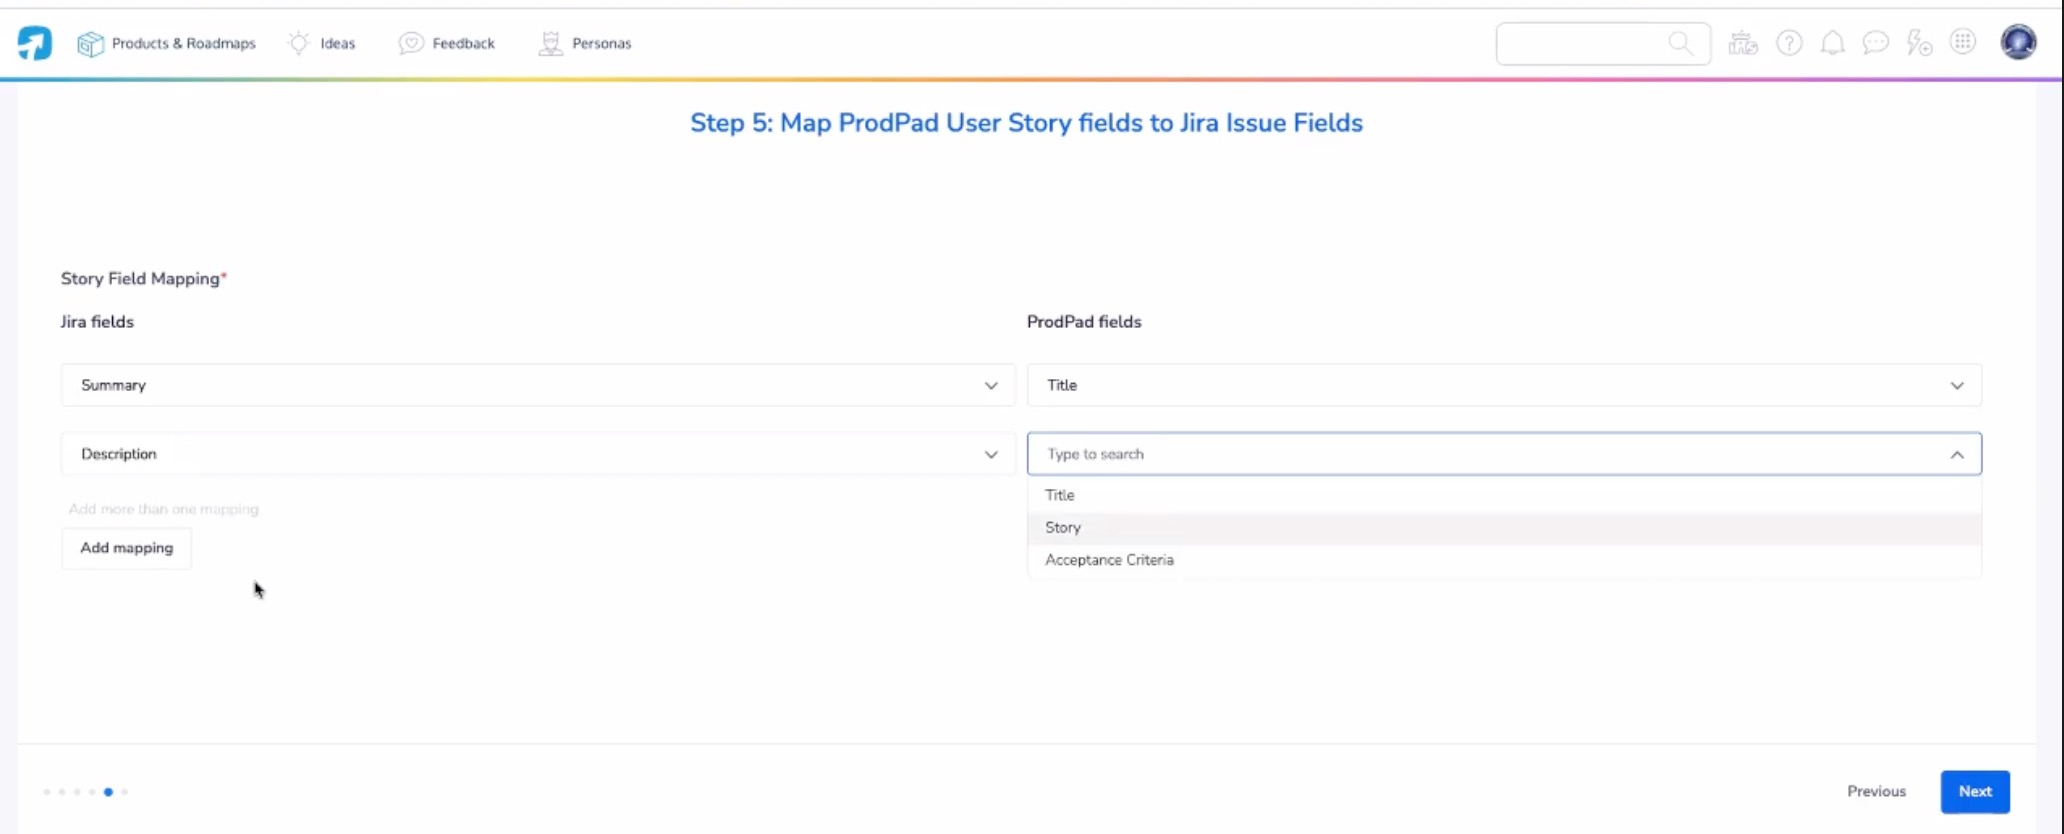Choose Title in the dropdown options
The image size is (2064, 834).
[x=1059, y=495]
